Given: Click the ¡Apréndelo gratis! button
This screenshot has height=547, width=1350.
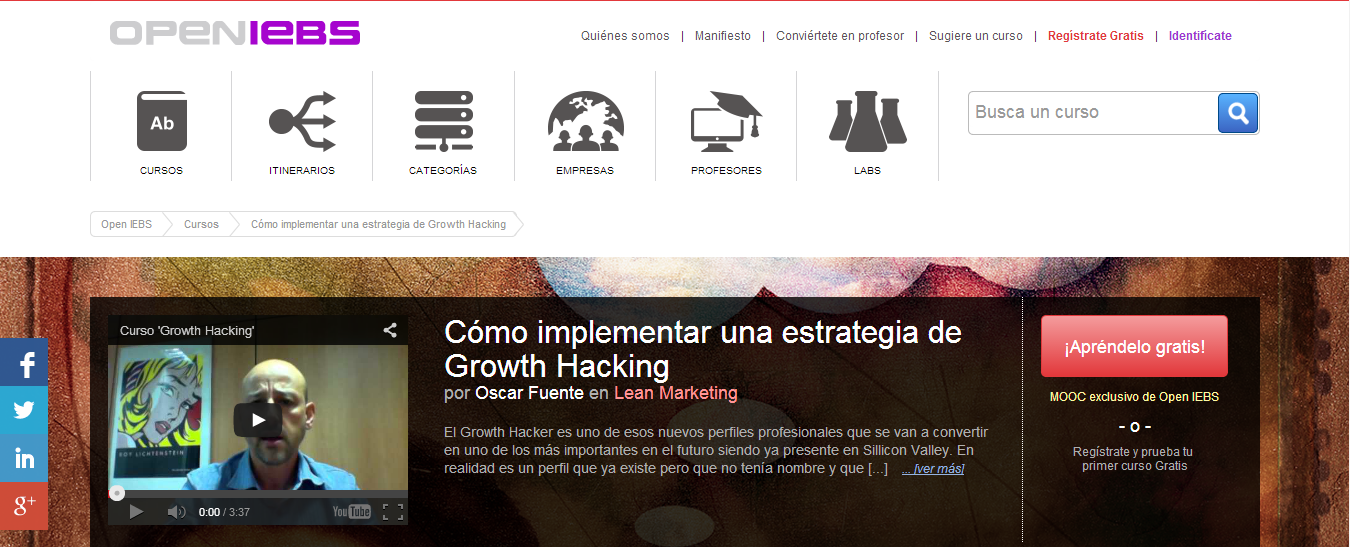Looking at the screenshot, I should pos(1134,347).
